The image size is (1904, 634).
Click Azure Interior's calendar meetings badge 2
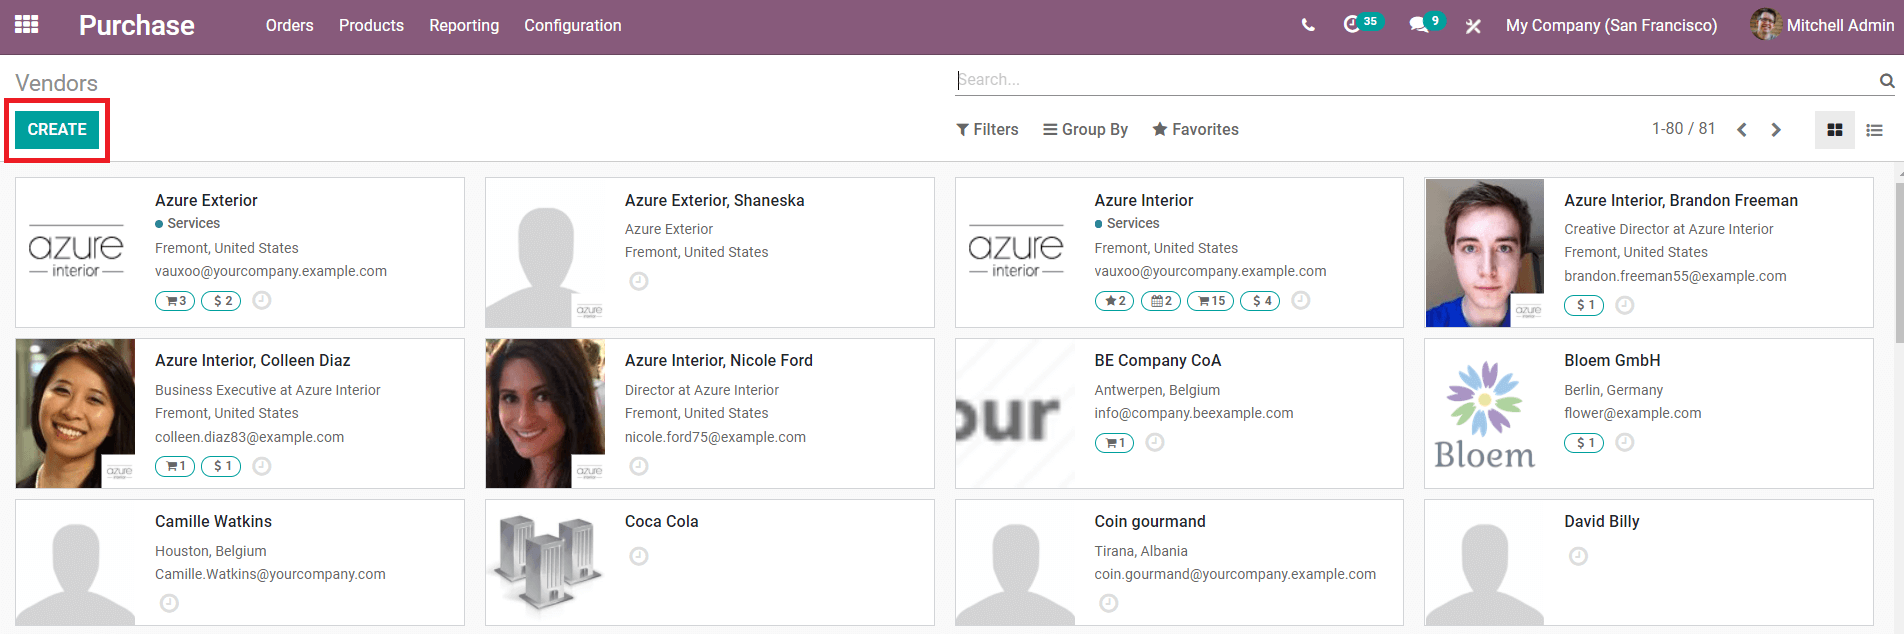tap(1160, 301)
